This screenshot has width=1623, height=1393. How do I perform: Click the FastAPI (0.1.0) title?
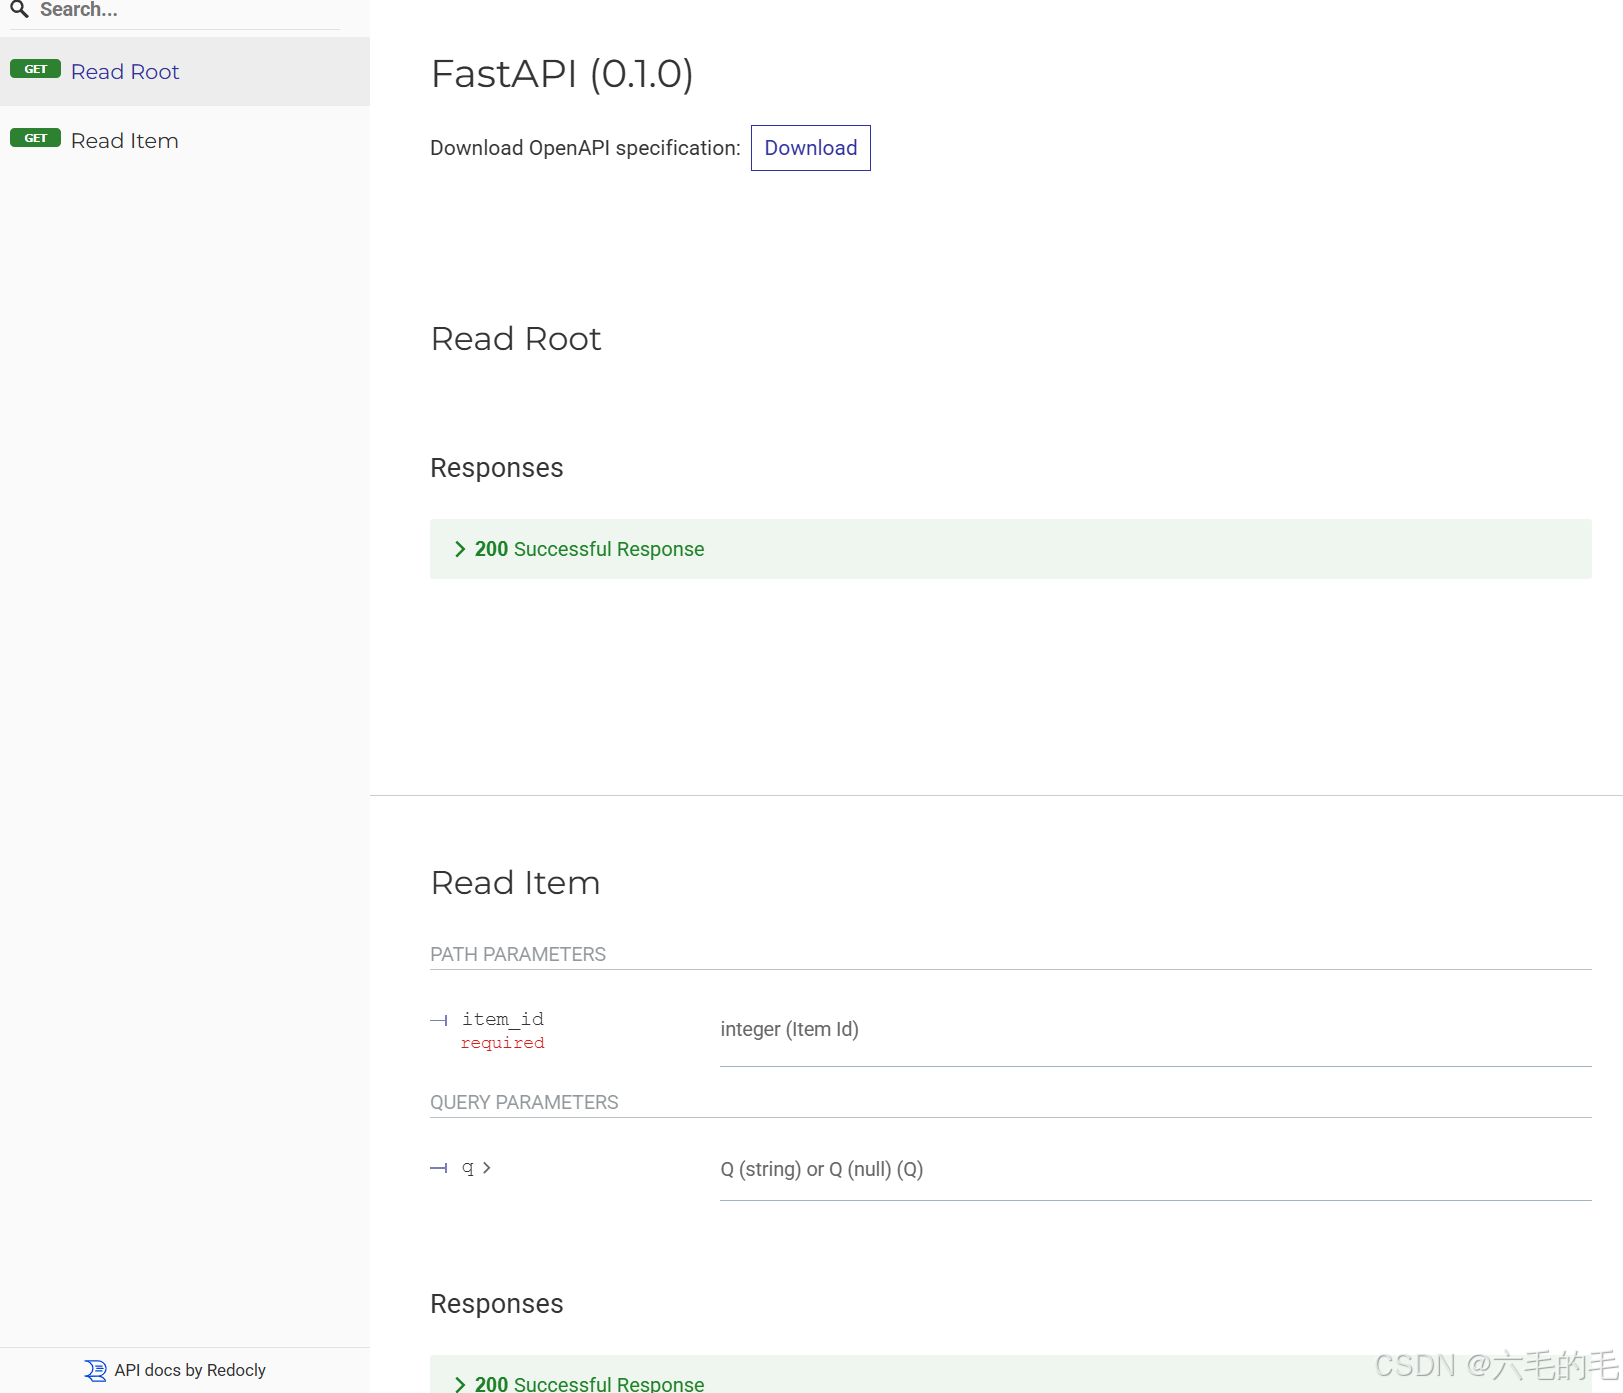(x=562, y=74)
